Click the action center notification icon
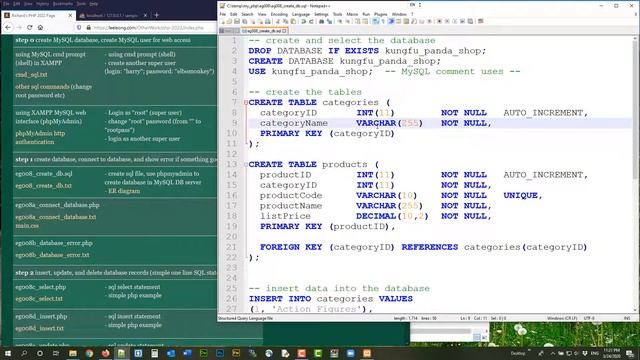Image resolution: width=640 pixels, height=360 pixels. pos(630,353)
